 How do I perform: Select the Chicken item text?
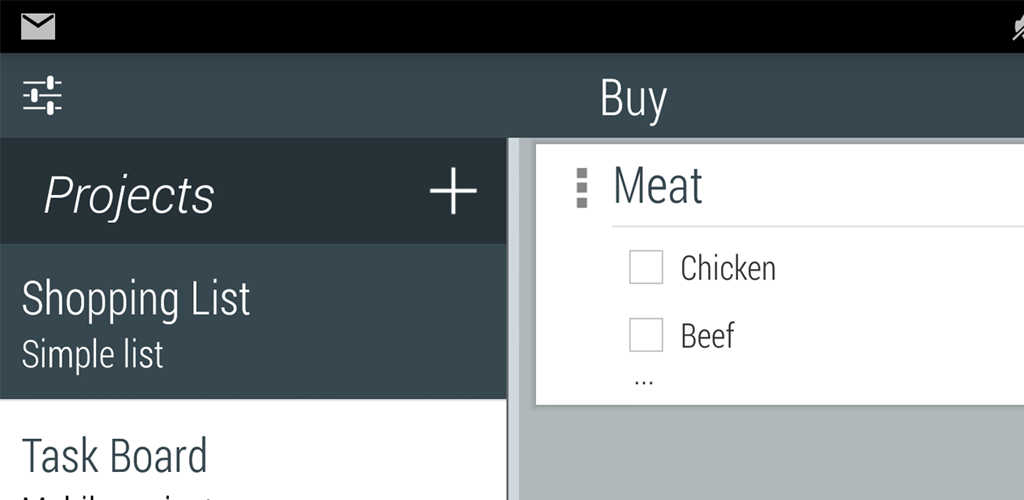point(728,268)
